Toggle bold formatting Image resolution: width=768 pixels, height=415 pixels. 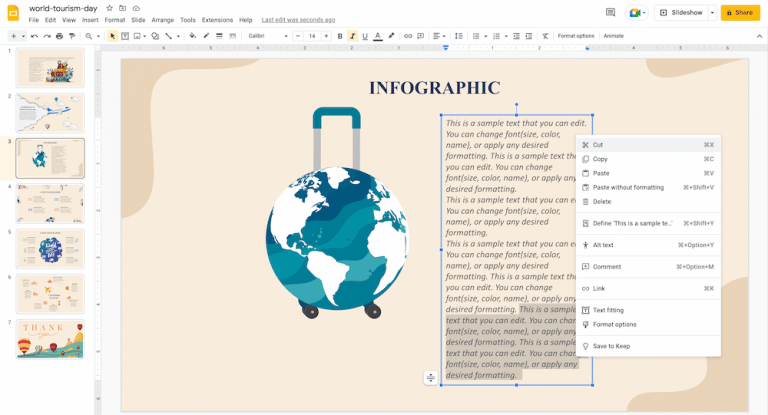coord(340,36)
